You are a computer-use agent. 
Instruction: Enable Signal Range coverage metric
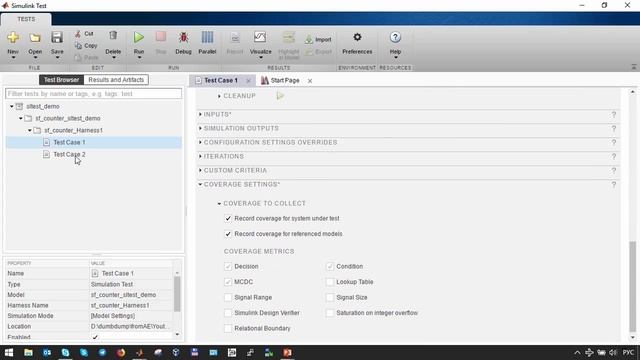228,298
